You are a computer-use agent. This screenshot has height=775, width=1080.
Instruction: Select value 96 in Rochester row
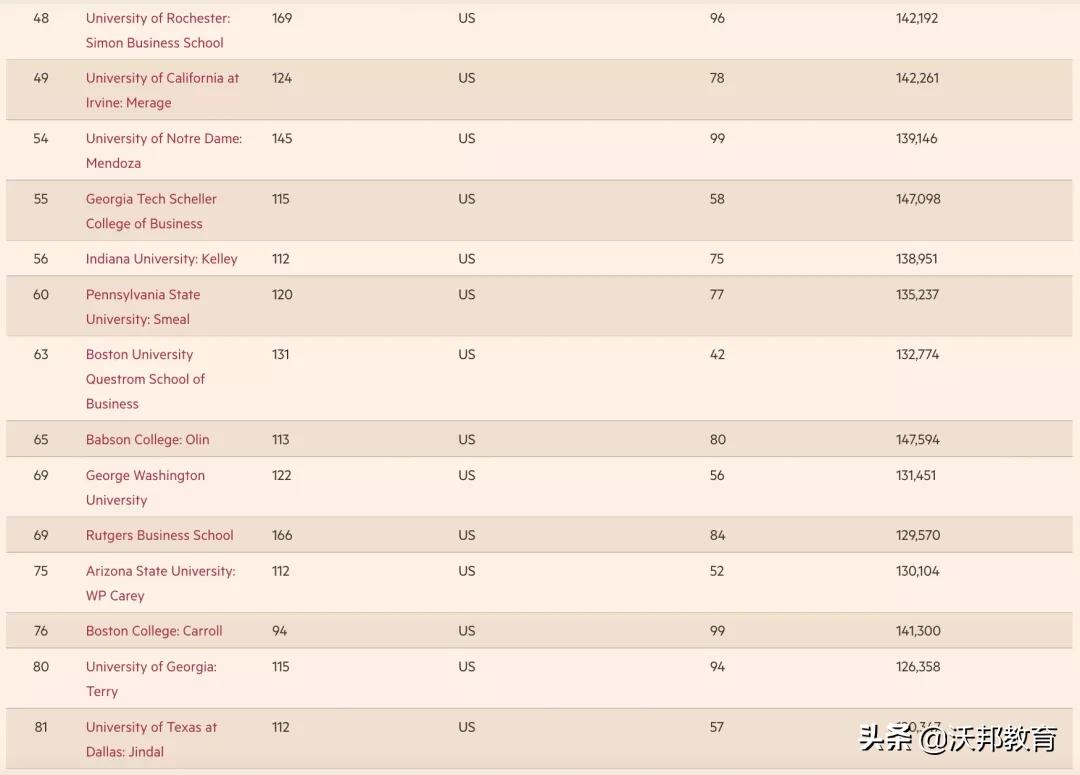[717, 19]
